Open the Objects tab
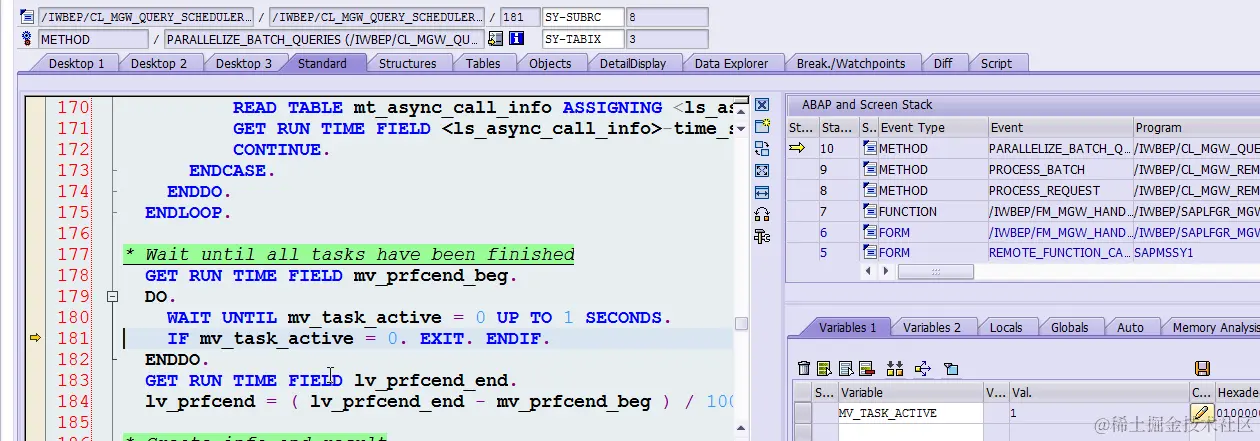Viewport: 1260px width, 441px height. point(551,63)
